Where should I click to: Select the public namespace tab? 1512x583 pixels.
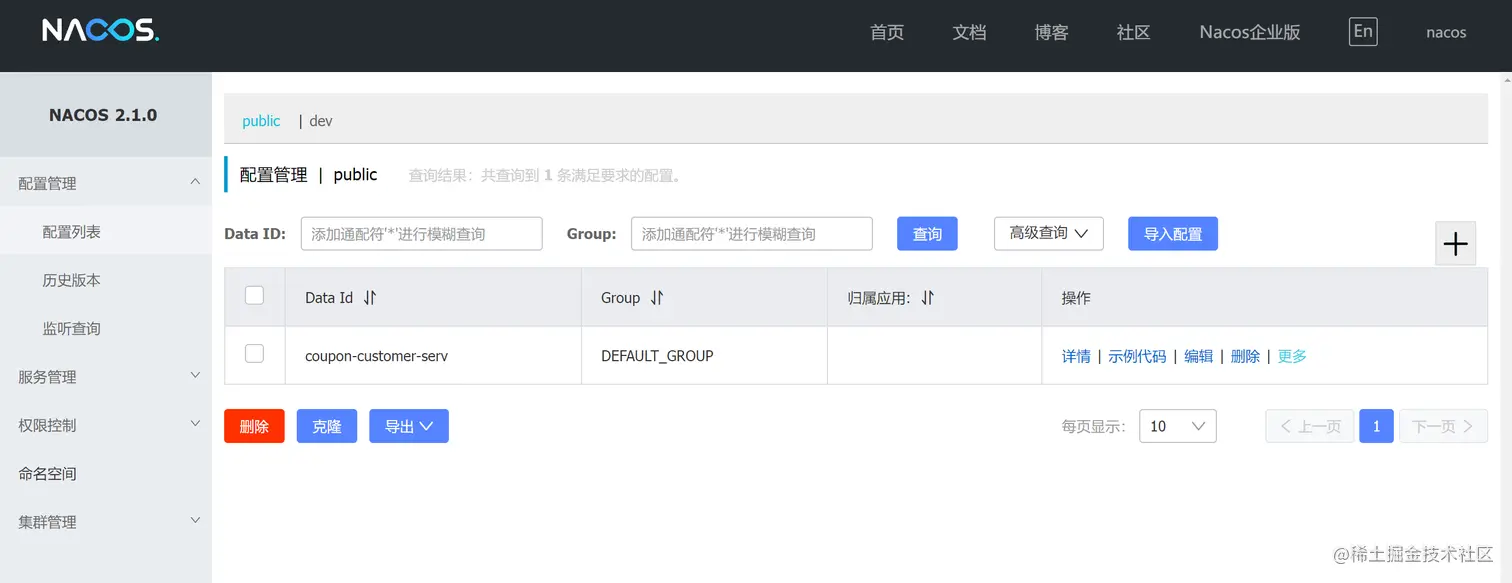(261, 121)
